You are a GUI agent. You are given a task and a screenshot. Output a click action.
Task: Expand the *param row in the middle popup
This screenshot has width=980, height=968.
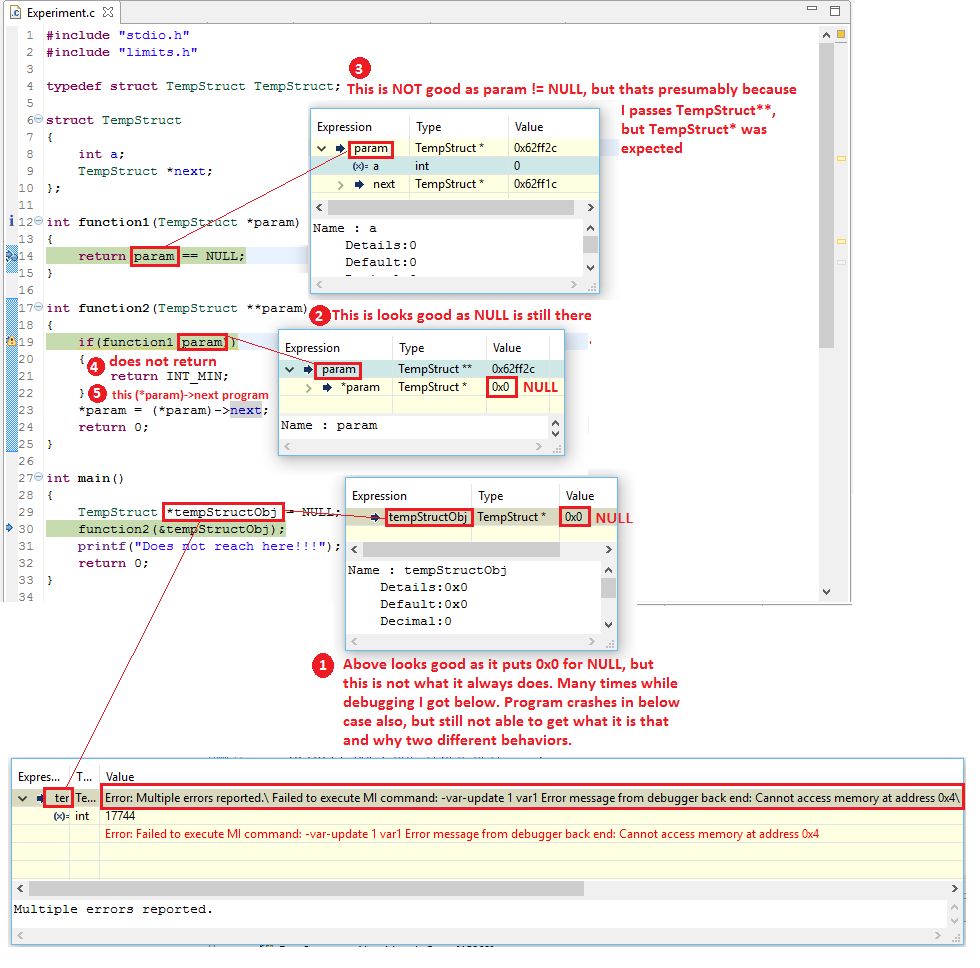tap(308, 388)
